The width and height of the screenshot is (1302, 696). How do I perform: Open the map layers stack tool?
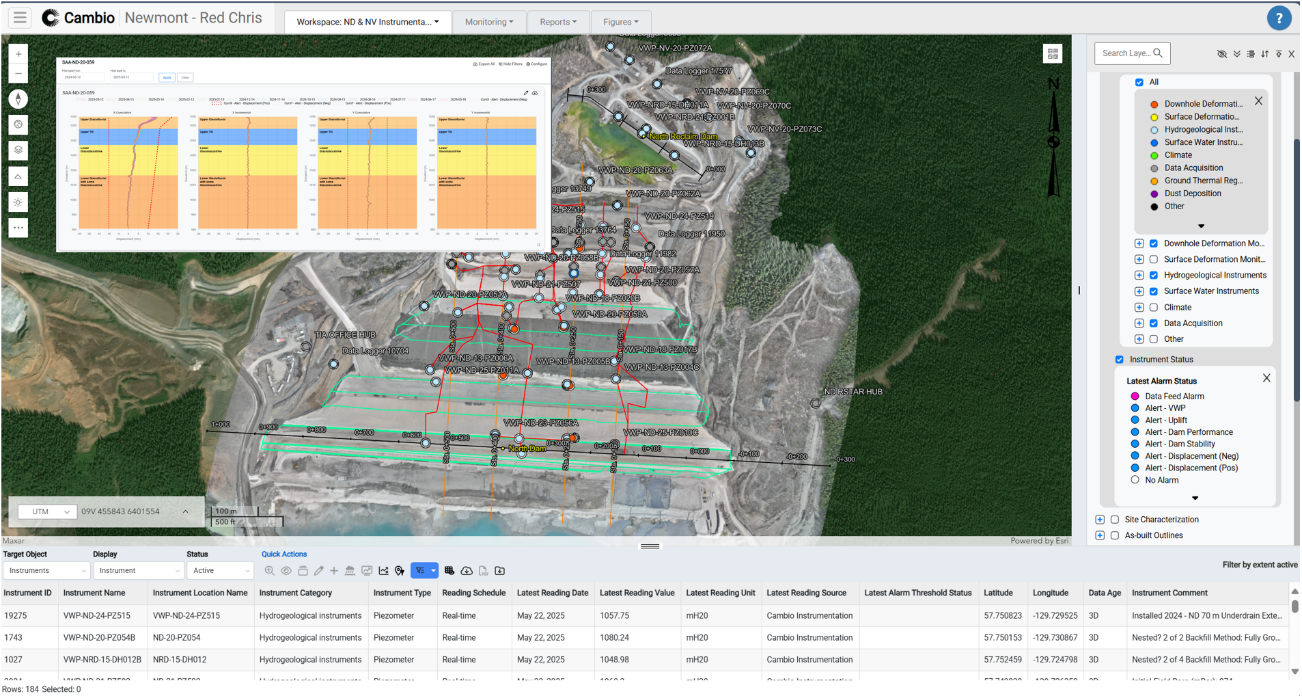pos(19,149)
